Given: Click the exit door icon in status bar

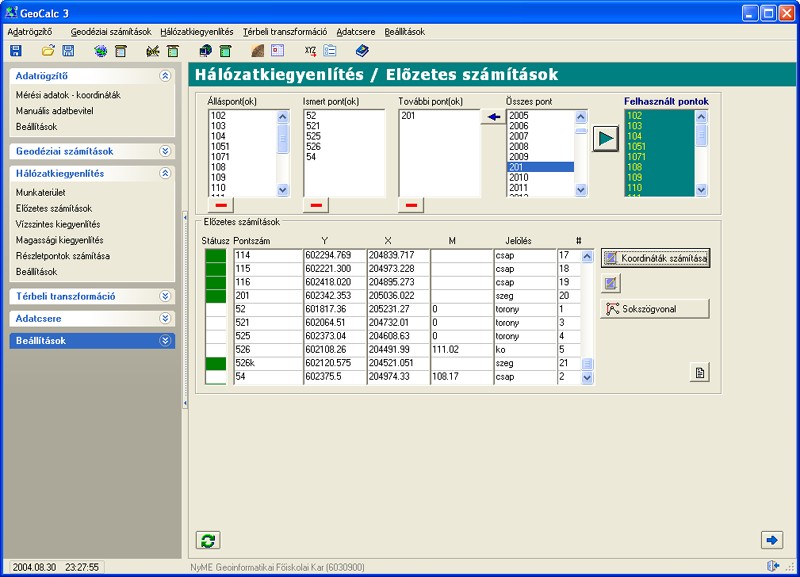Looking at the screenshot, I should [773, 566].
